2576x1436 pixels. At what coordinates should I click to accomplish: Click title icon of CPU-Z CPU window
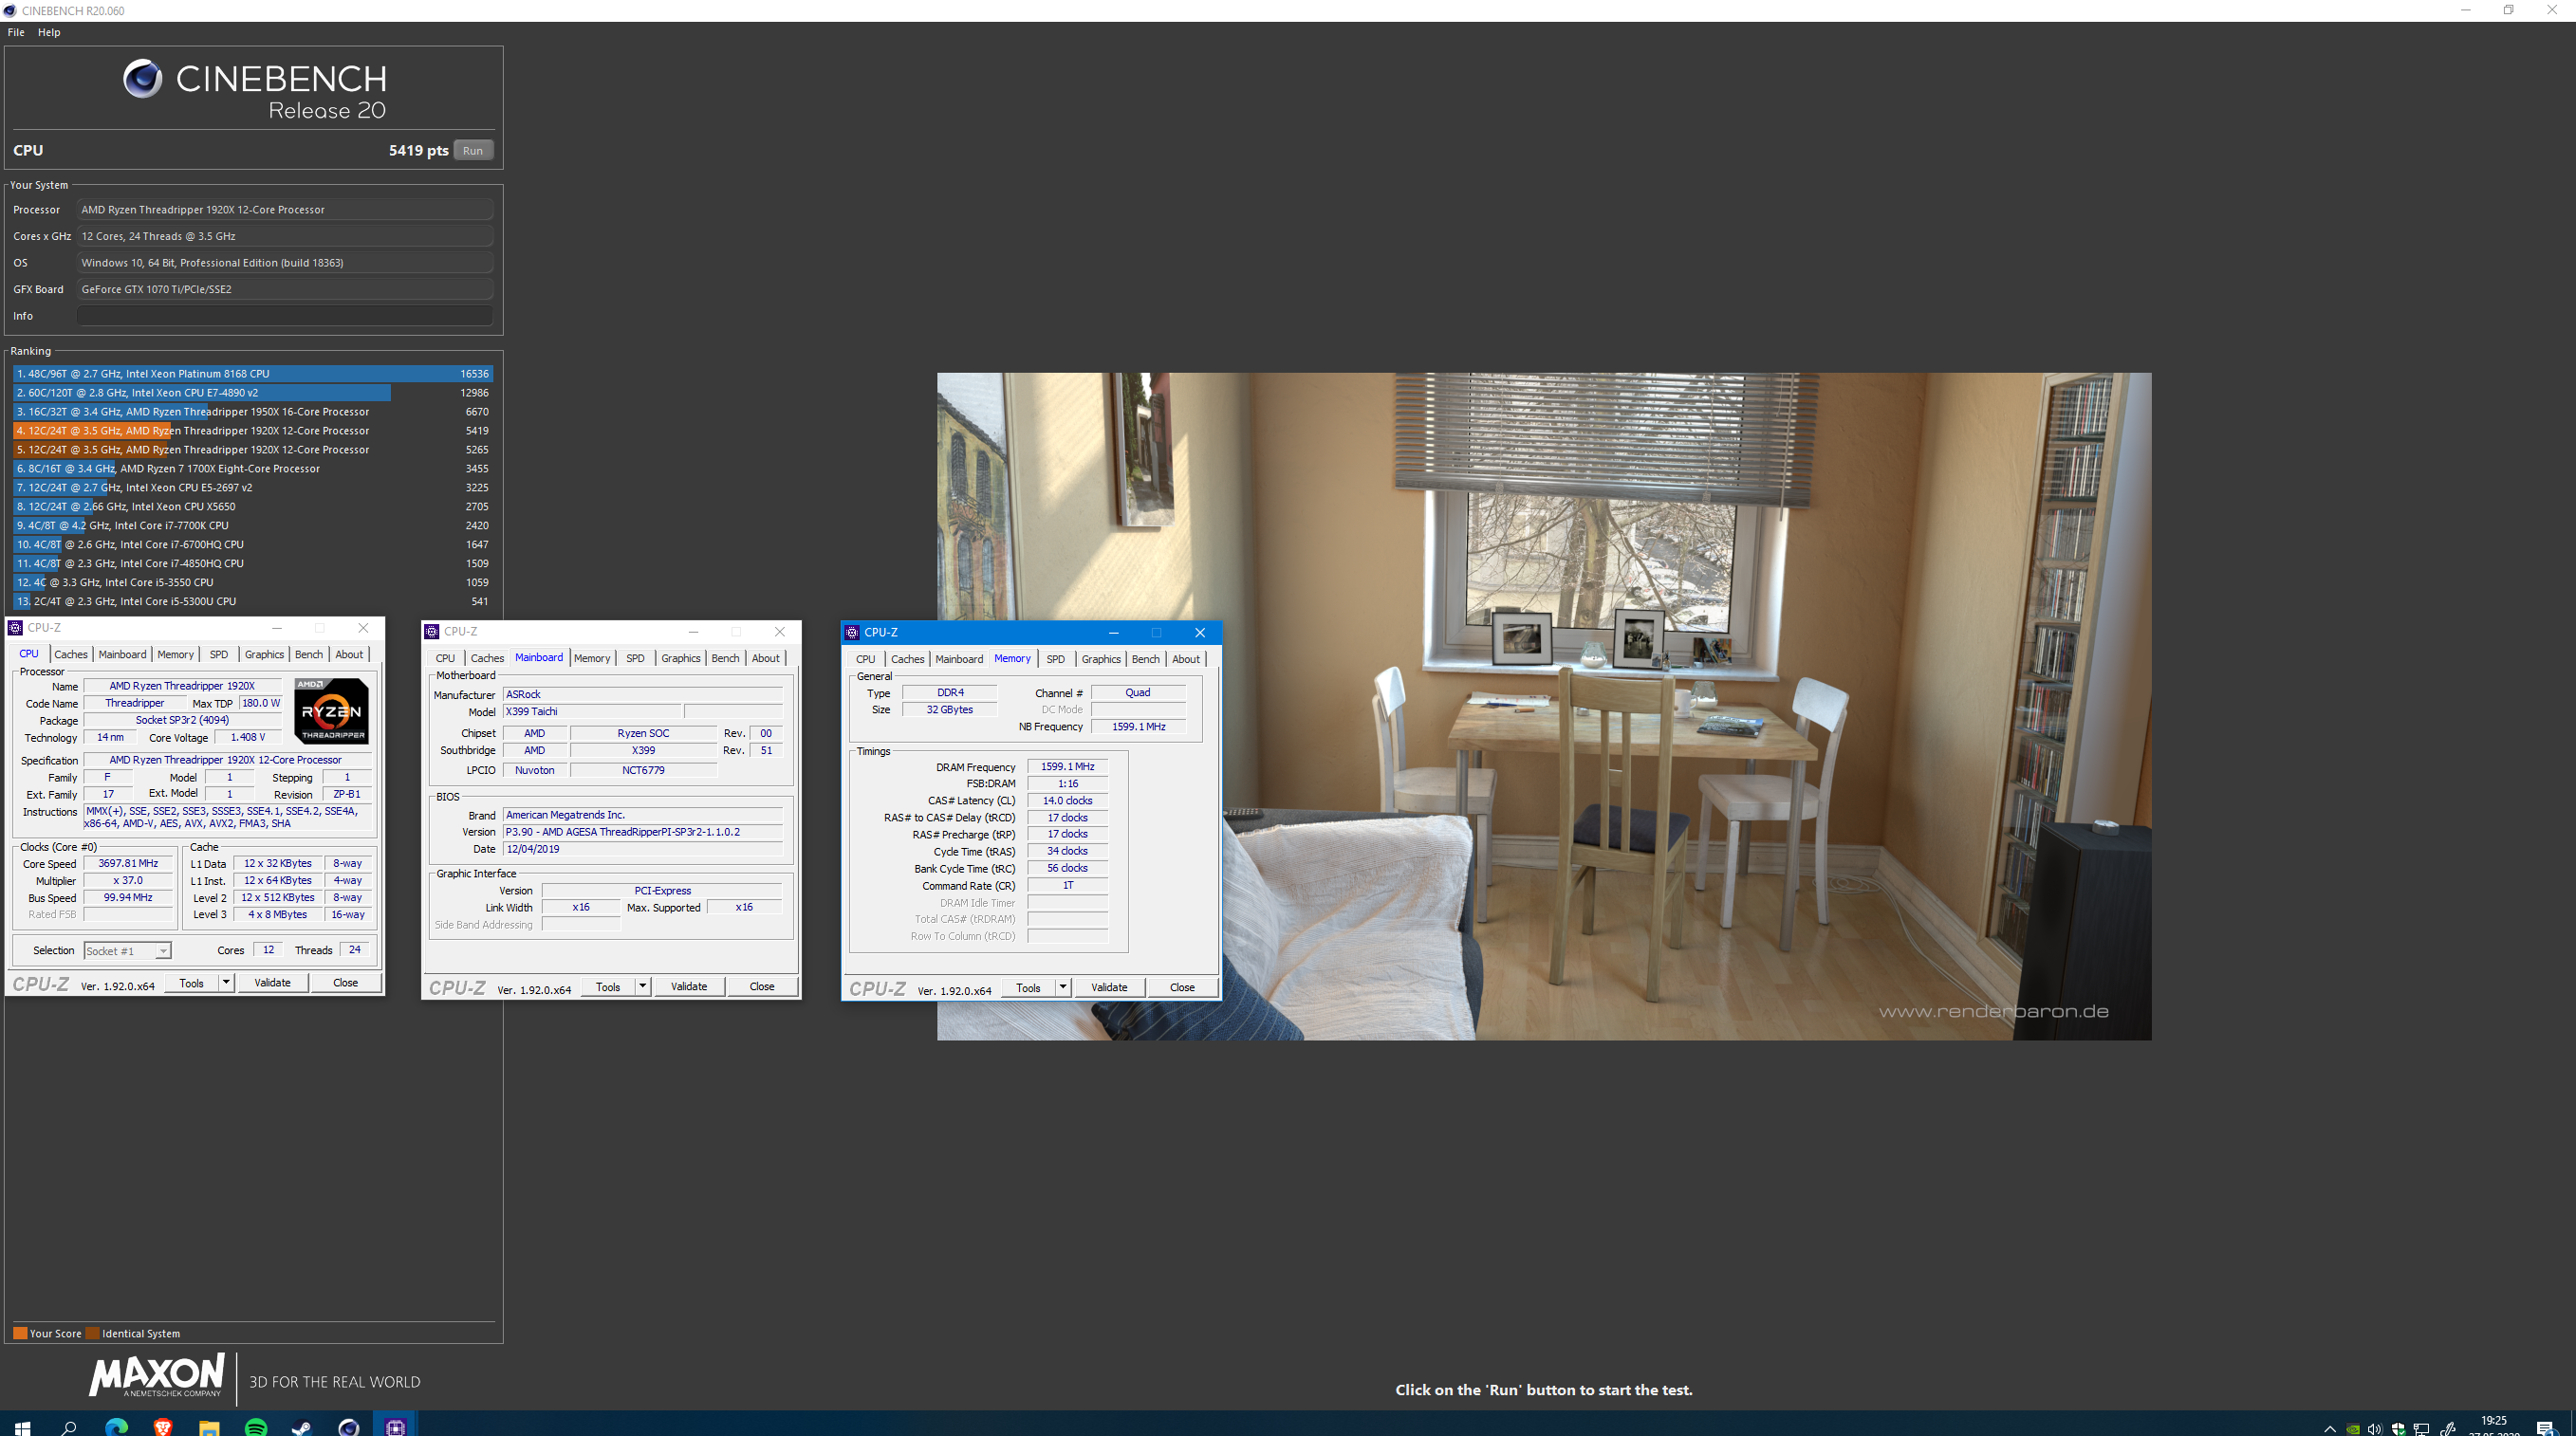pyautogui.click(x=15, y=628)
